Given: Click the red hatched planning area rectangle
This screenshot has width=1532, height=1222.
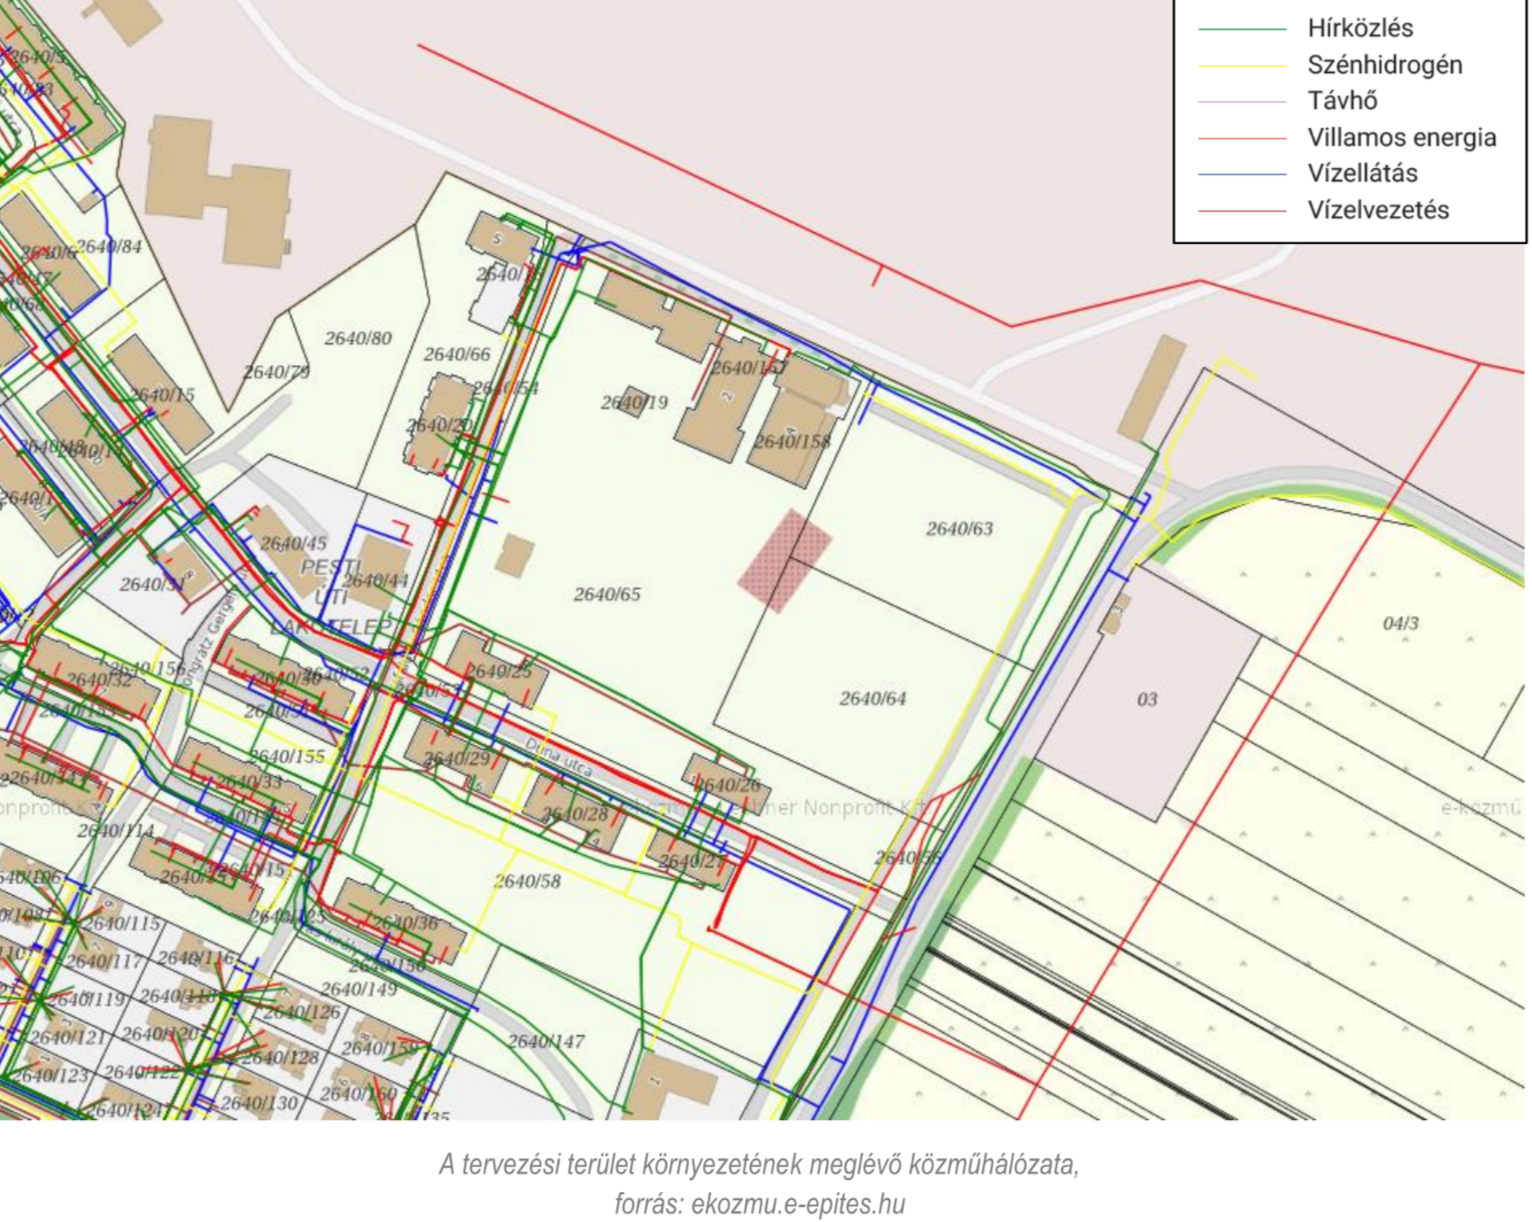Looking at the screenshot, I should tap(785, 560).
